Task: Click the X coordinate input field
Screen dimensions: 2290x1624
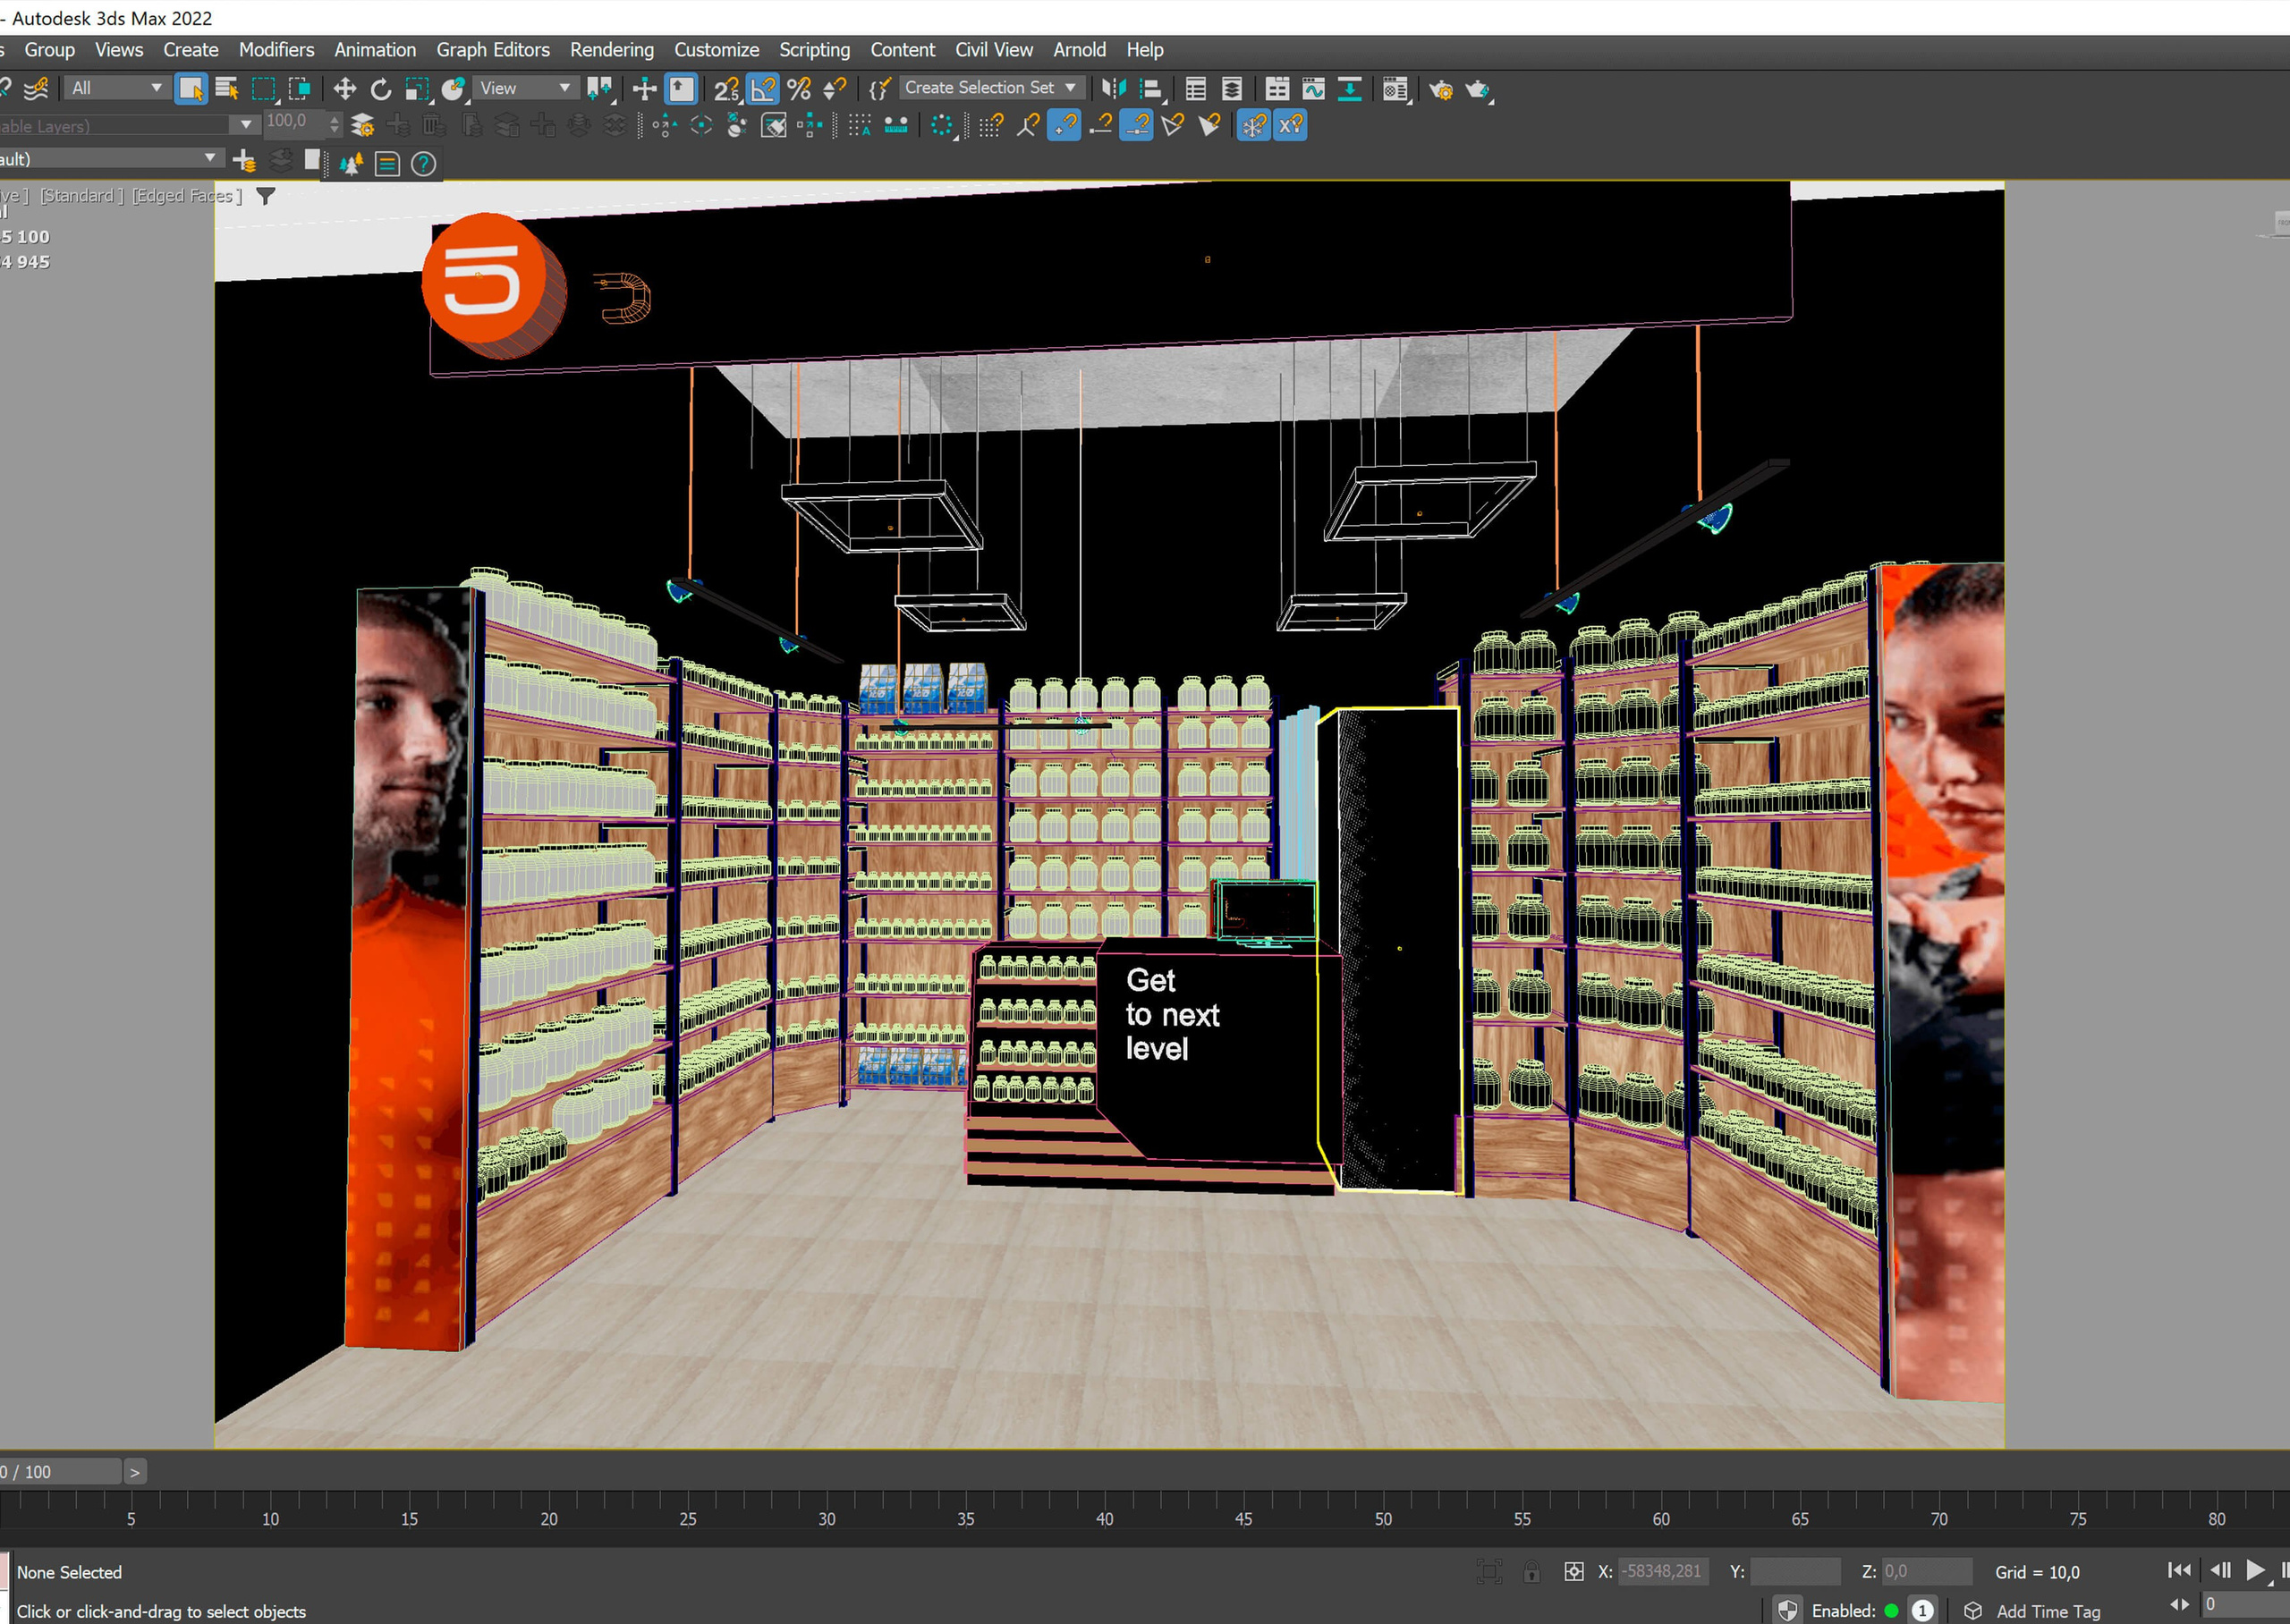Action: (1663, 1571)
